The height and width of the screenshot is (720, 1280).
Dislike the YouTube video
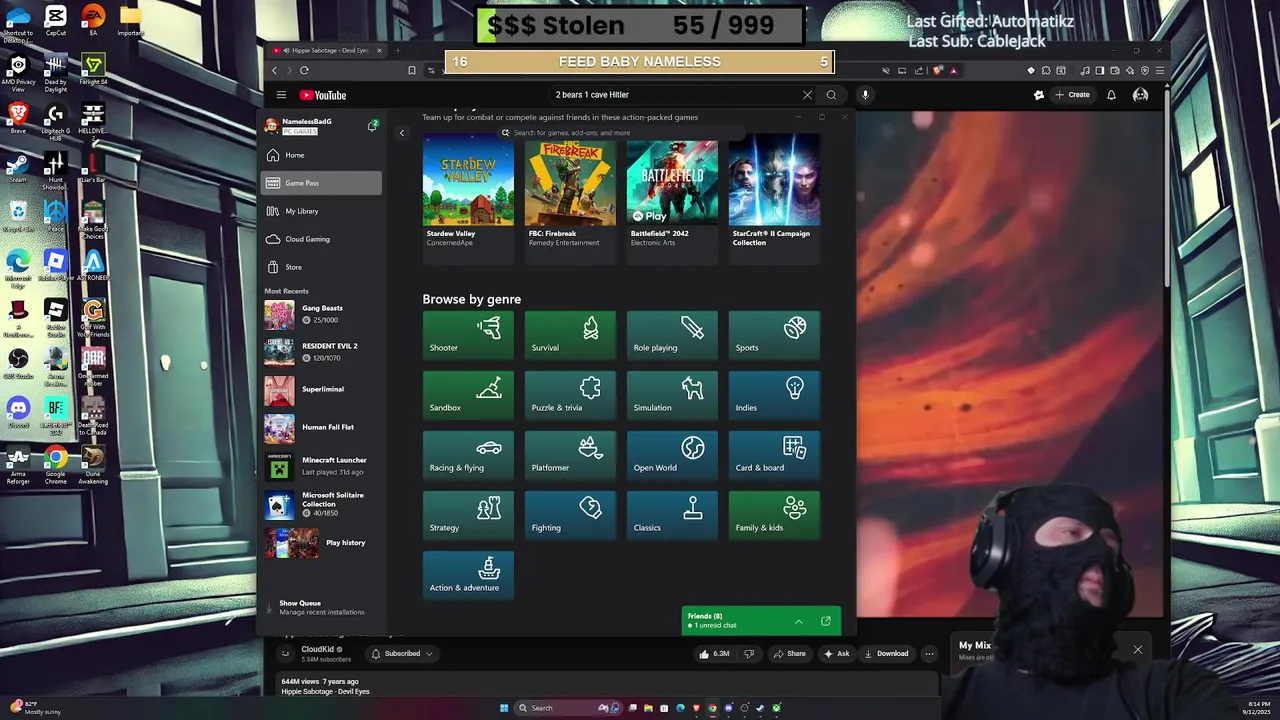pyautogui.click(x=749, y=654)
